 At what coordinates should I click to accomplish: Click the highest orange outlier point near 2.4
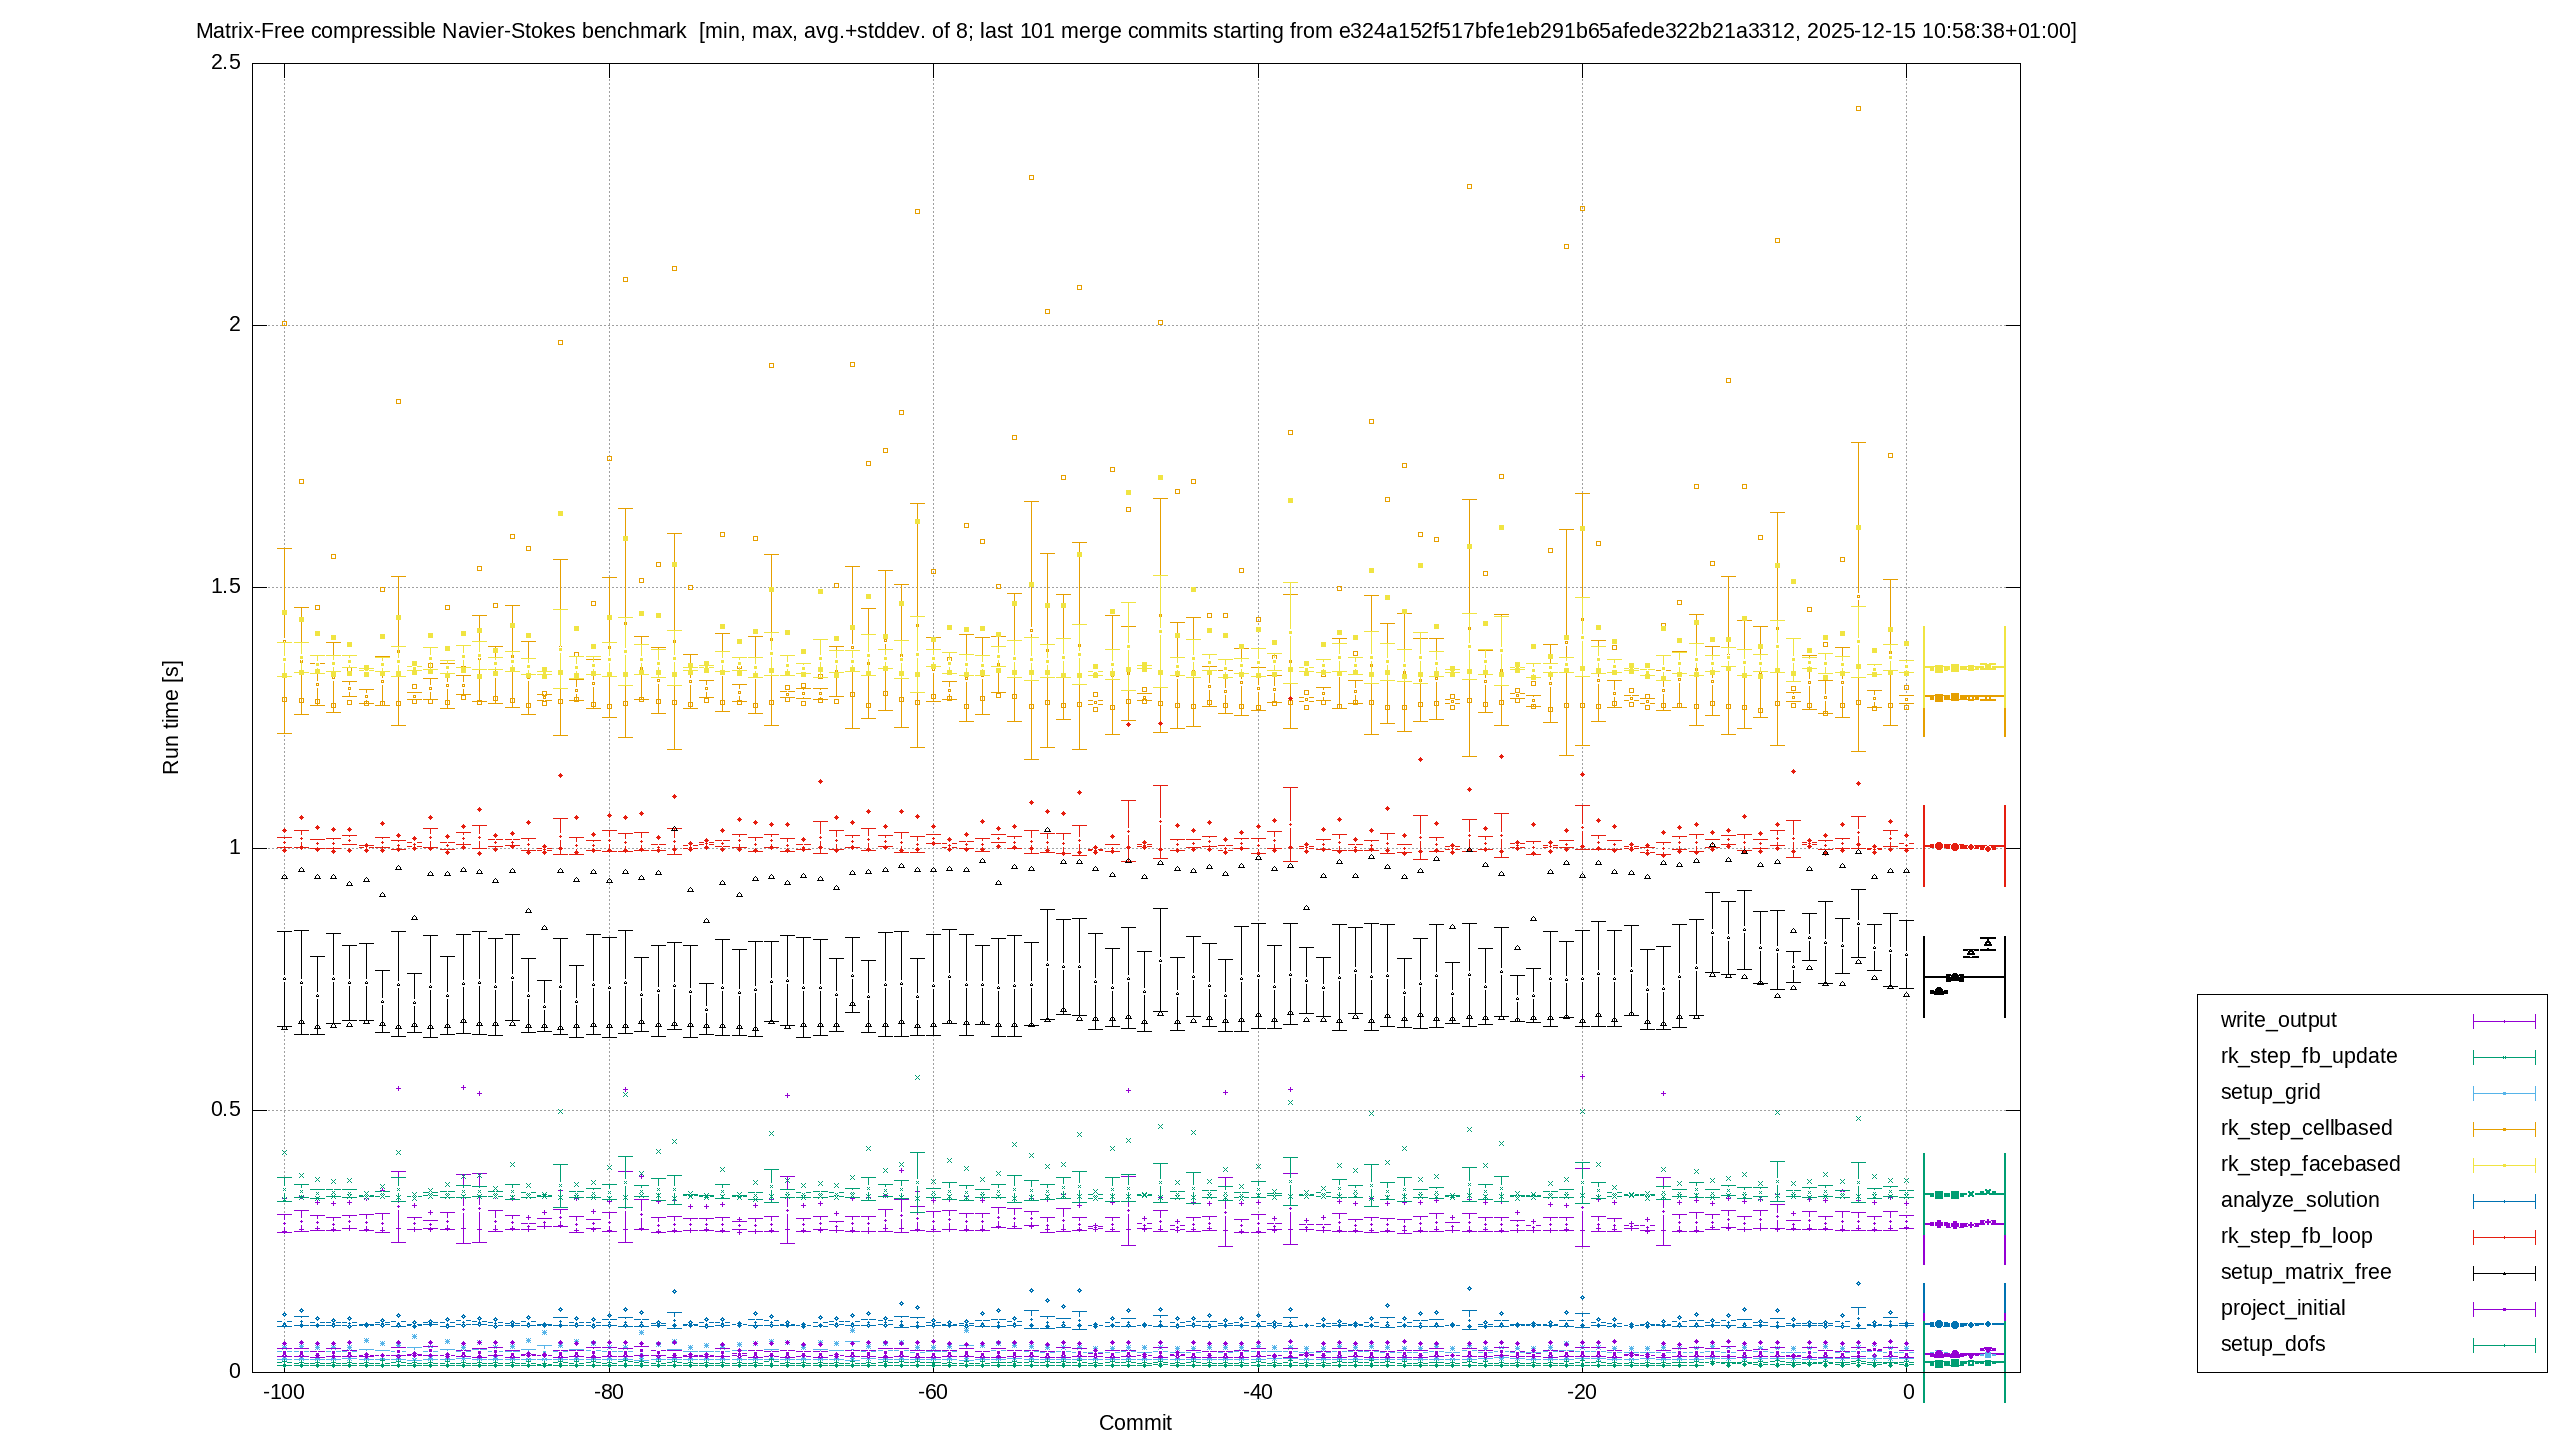1858,108
